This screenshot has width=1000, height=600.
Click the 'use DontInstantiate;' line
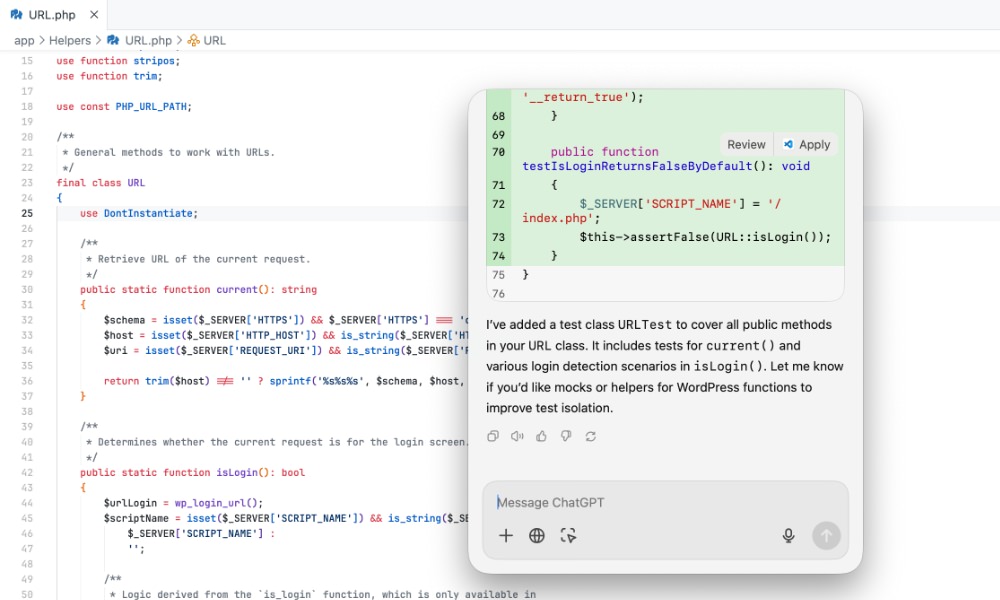pyautogui.click(x=139, y=213)
